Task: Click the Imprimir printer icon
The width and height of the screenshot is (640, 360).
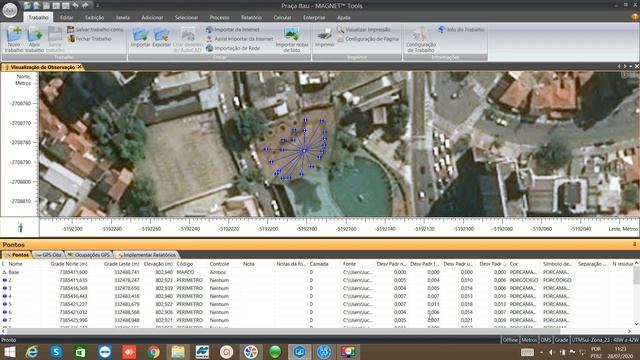Action: click(x=324, y=37)
